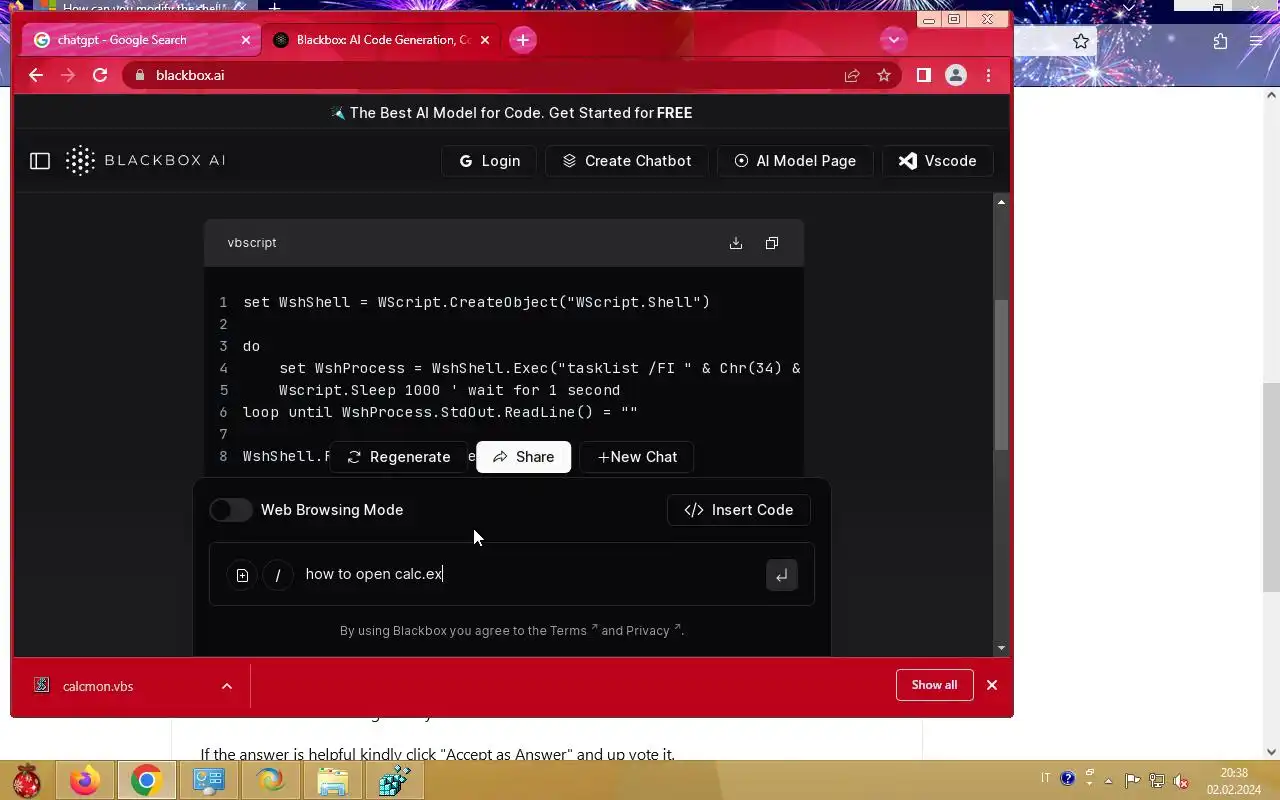Close the chatgpt Google Search tab

(x=246, y=40)
